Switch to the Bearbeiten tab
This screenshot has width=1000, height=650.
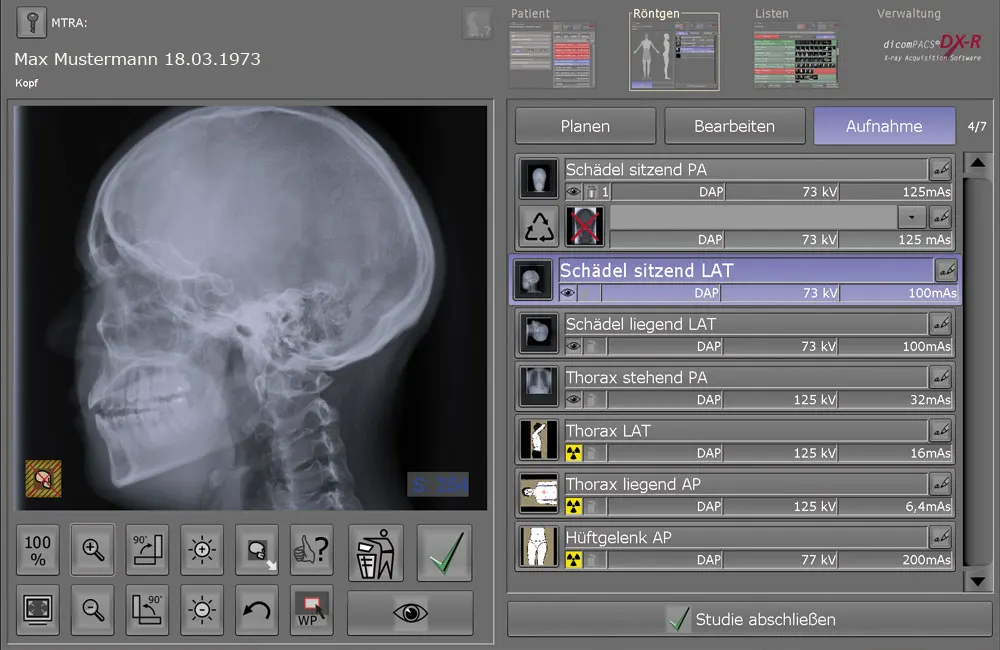[x=734, y=127]
